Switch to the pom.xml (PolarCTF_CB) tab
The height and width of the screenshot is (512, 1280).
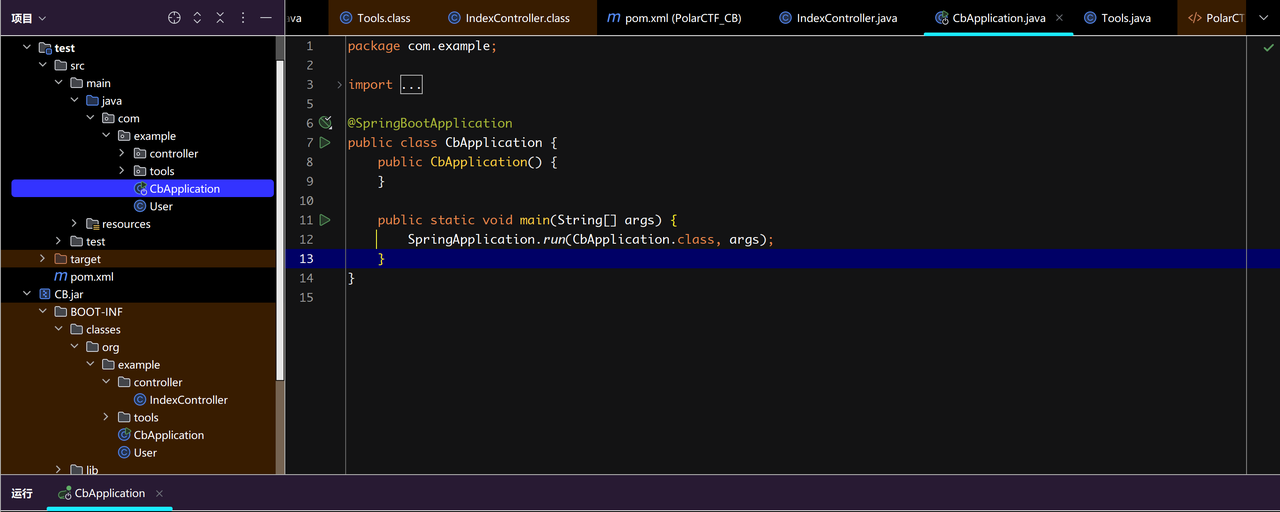675,18
